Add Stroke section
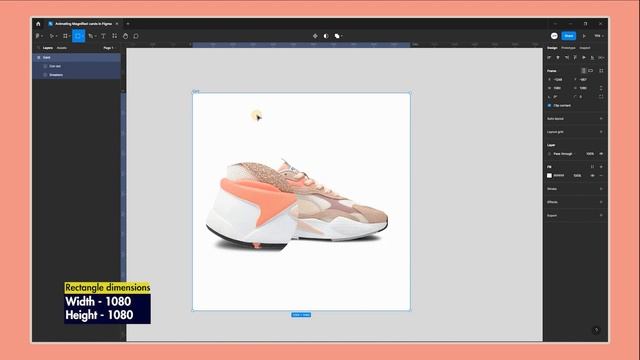The image size is (640, 360). 601,189
